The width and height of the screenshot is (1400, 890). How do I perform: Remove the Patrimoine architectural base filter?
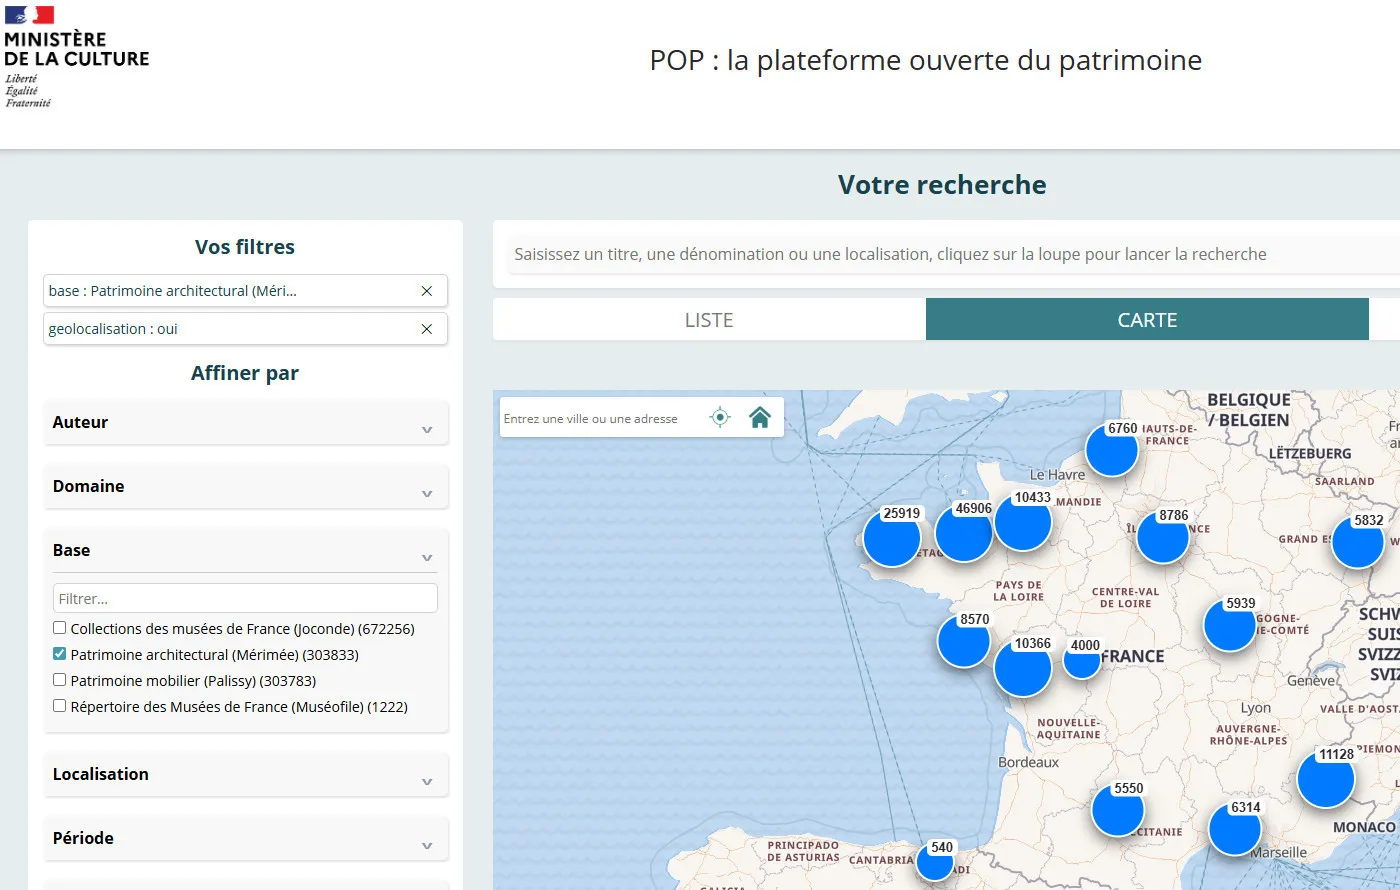pyautogui.click(x=426, y=291)
